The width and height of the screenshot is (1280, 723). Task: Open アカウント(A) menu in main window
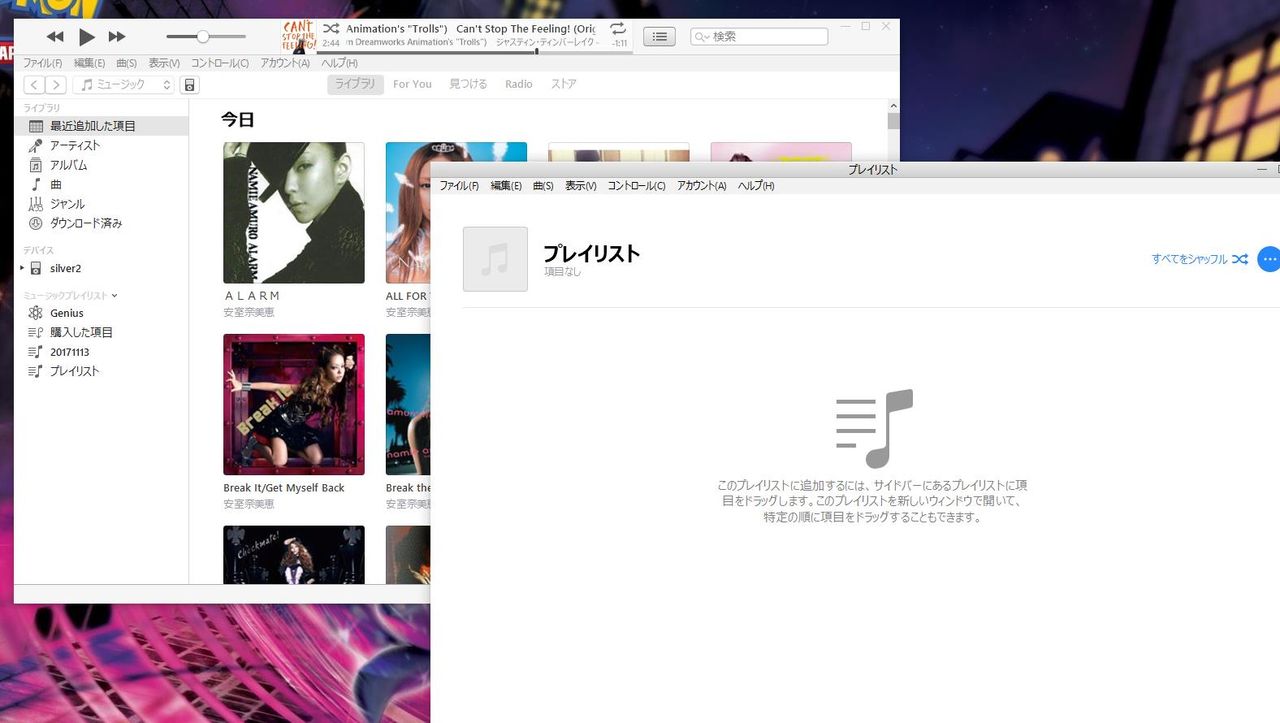click(285, 63)
